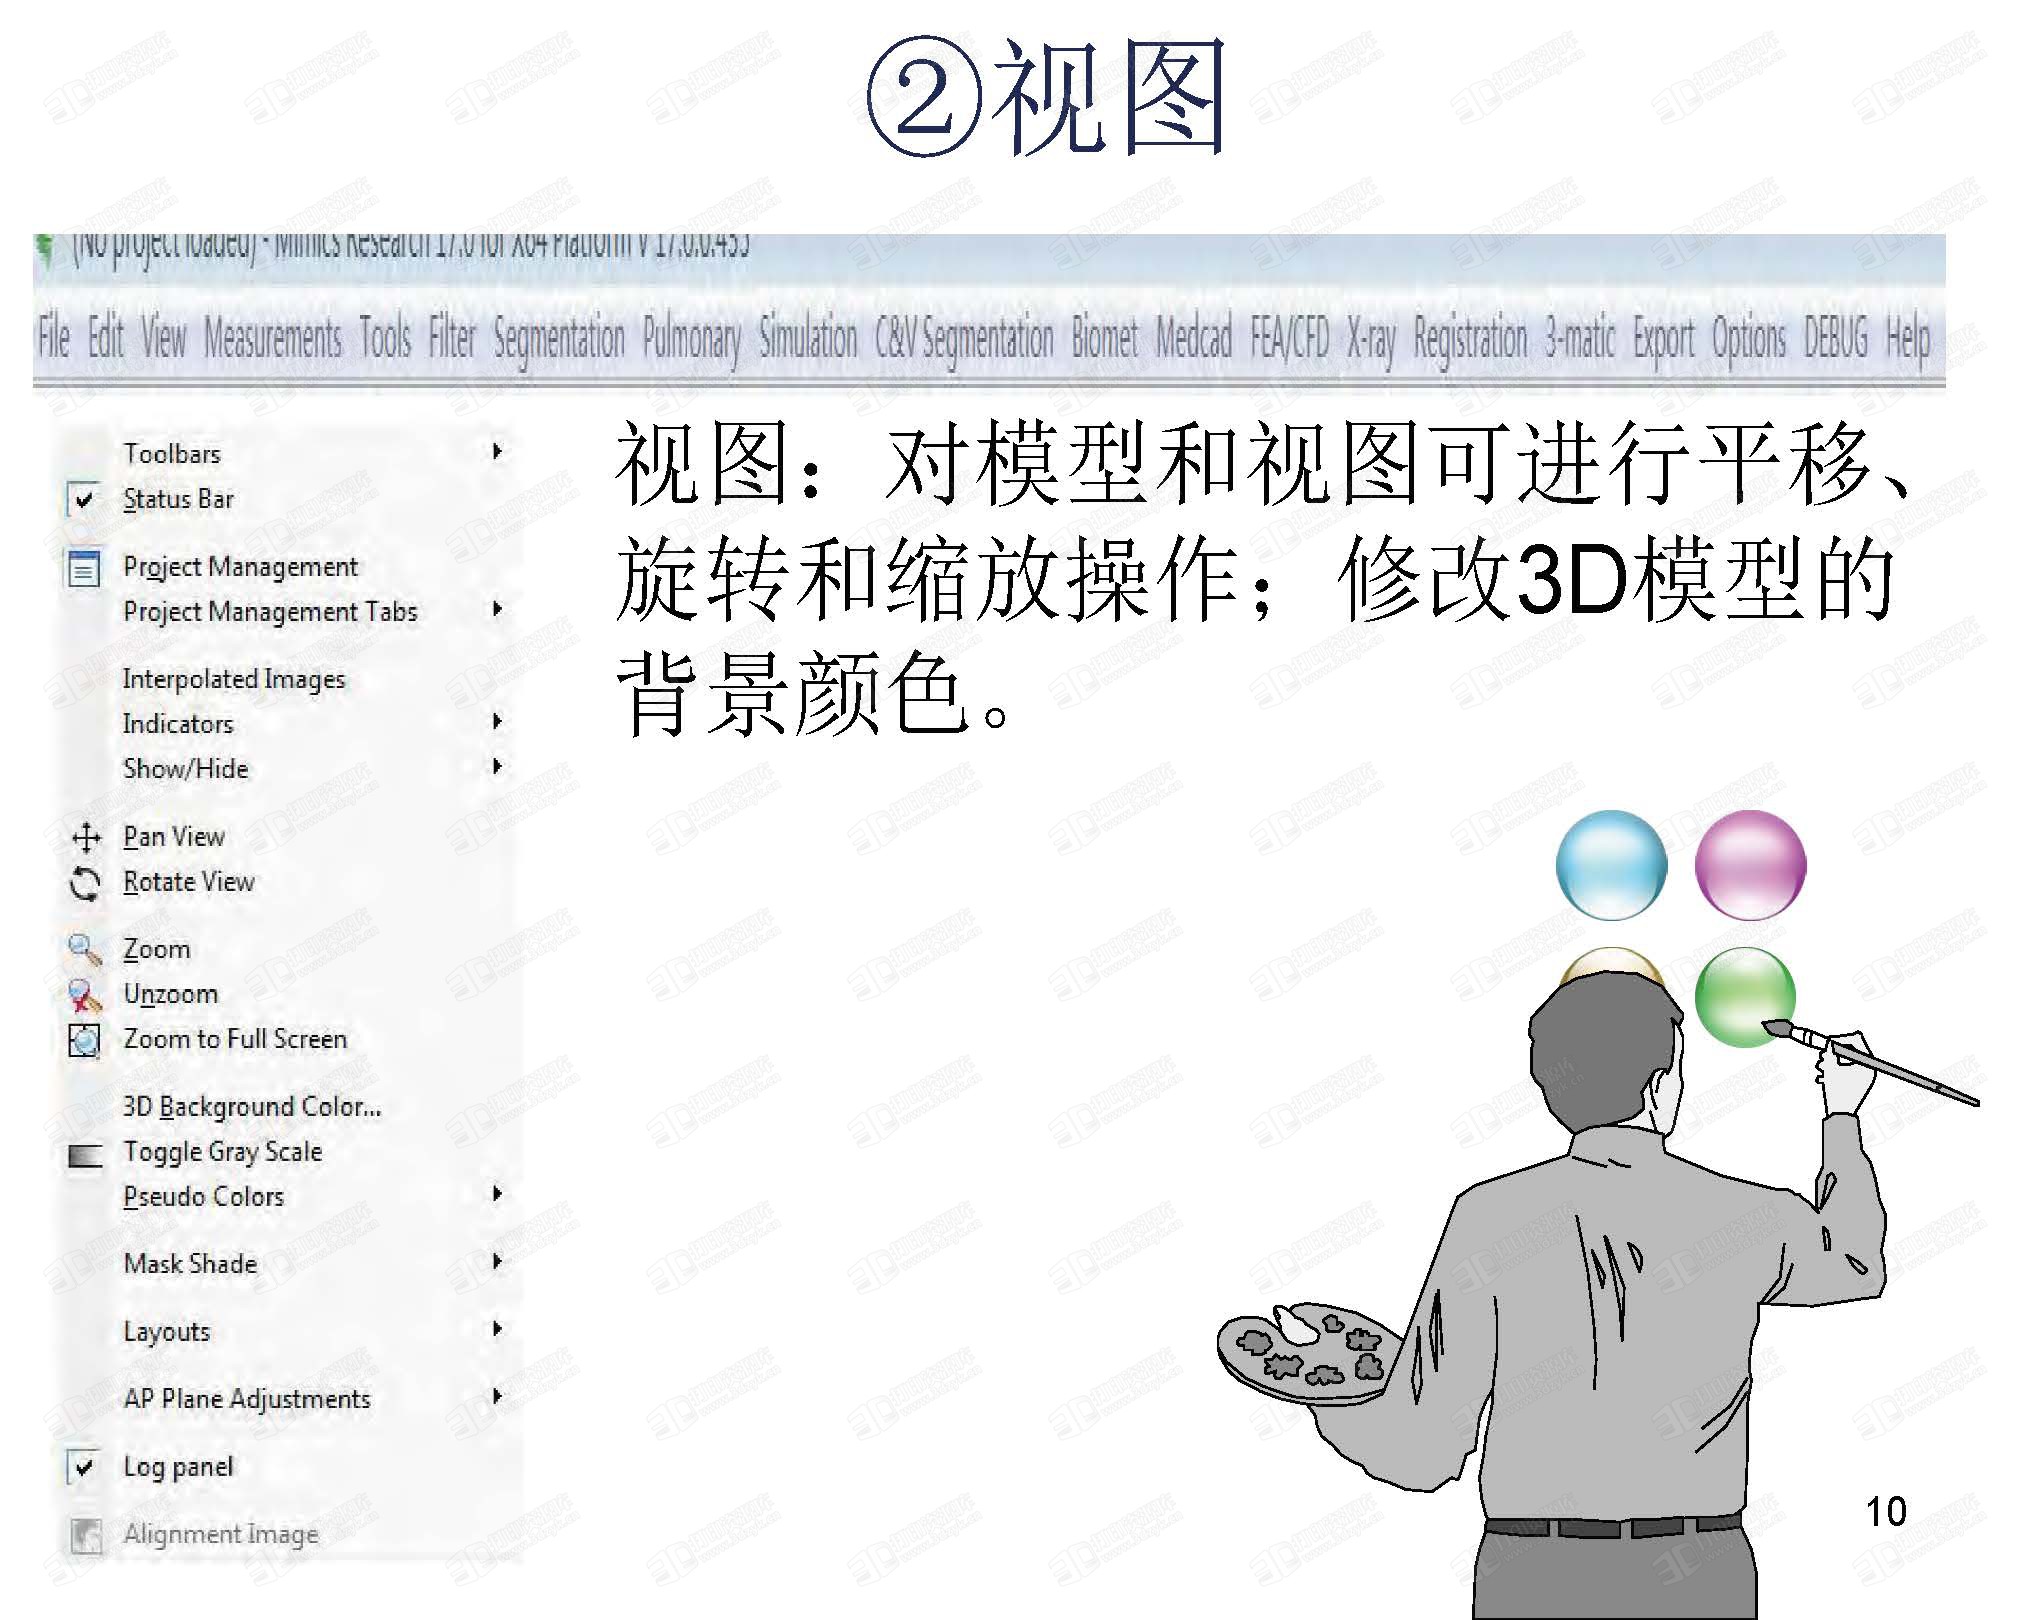Select AP Plane Adjustments entry

coord(247,1400)
